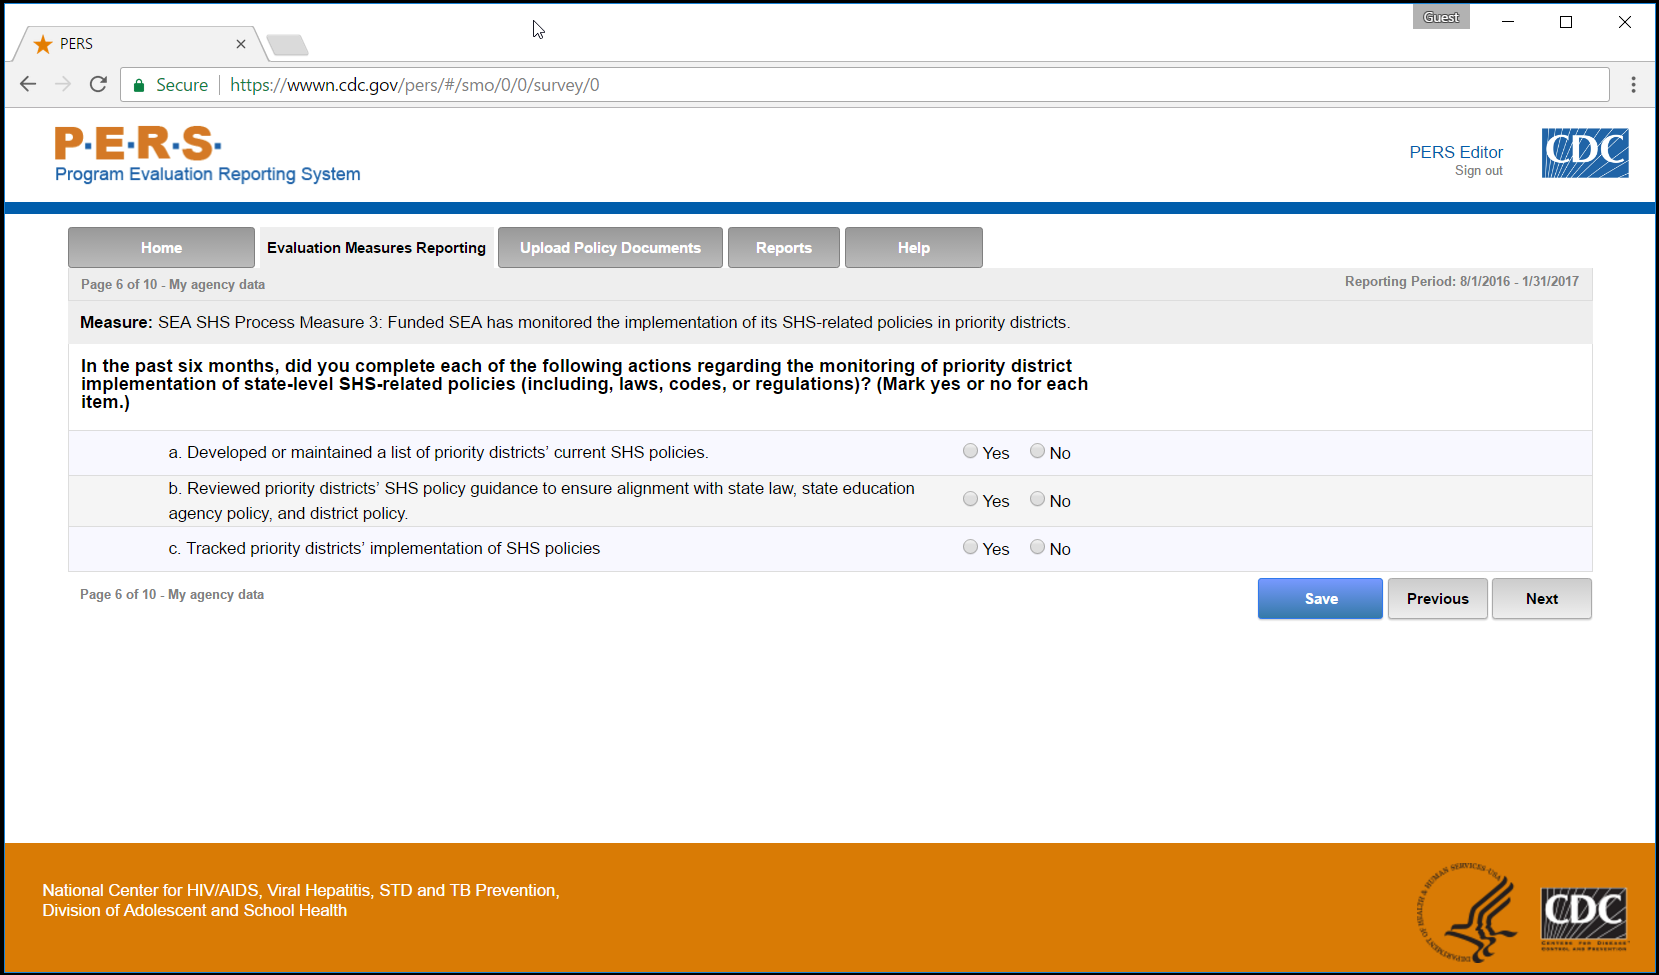Click the PERS logo in the header
Viewport: 1659px width, 975px height.
click(138, 143)
